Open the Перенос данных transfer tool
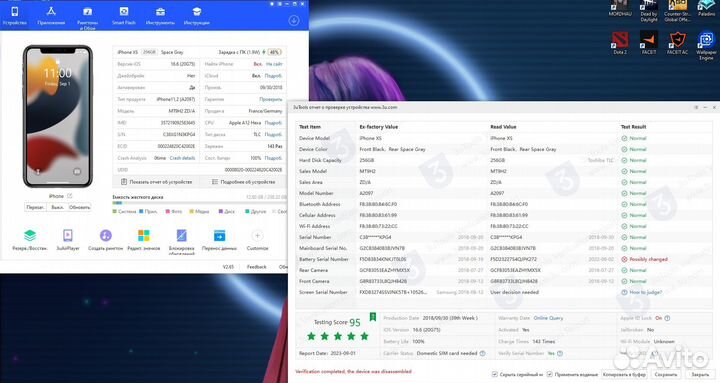 [219, 240]
